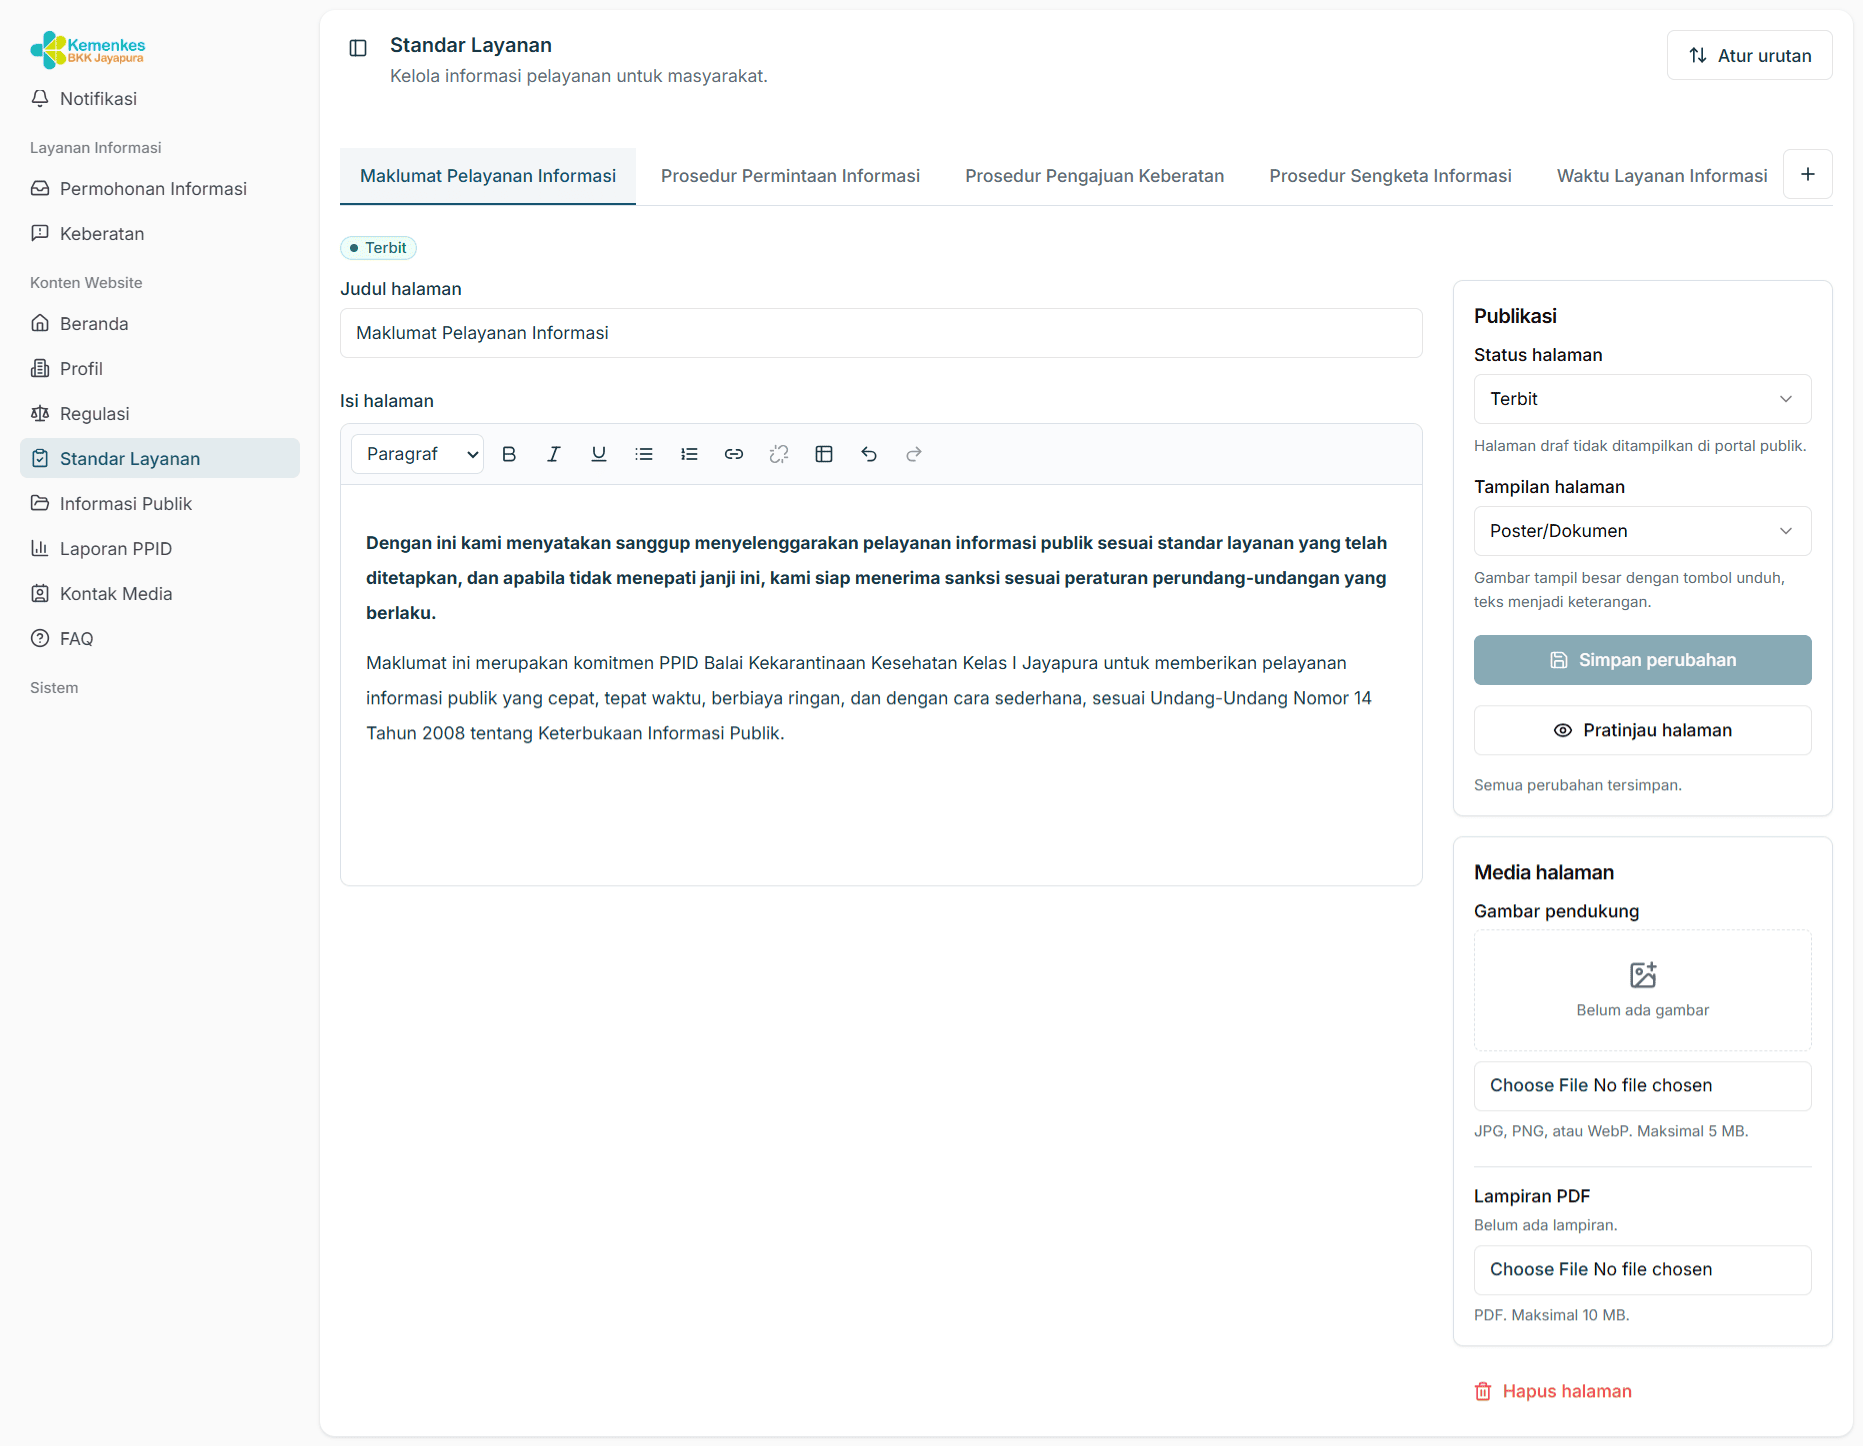Collapse the sidebar with the panel icon
Screen dimensions: 1863x1446
pos(358,48)
